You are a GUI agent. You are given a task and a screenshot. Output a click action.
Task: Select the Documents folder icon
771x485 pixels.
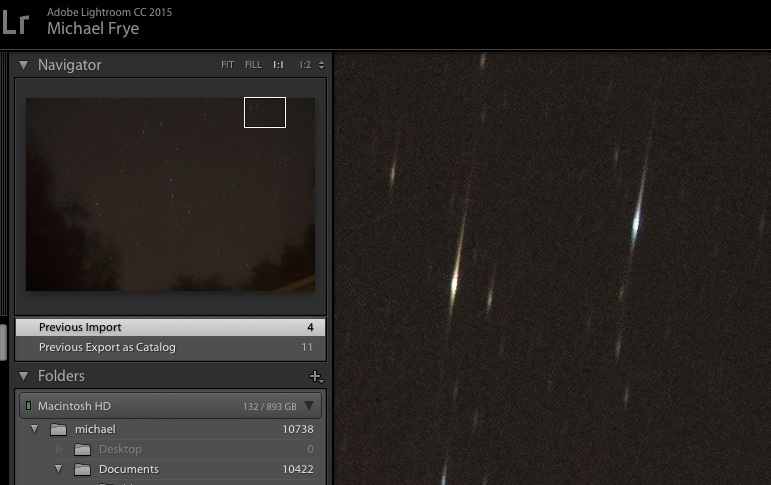point(82,469)
